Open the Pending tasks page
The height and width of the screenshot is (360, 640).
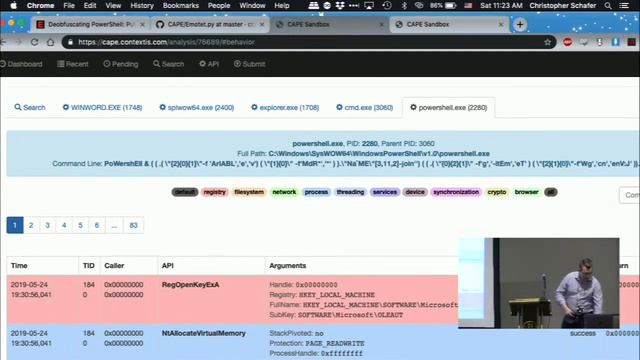[121, 64]
